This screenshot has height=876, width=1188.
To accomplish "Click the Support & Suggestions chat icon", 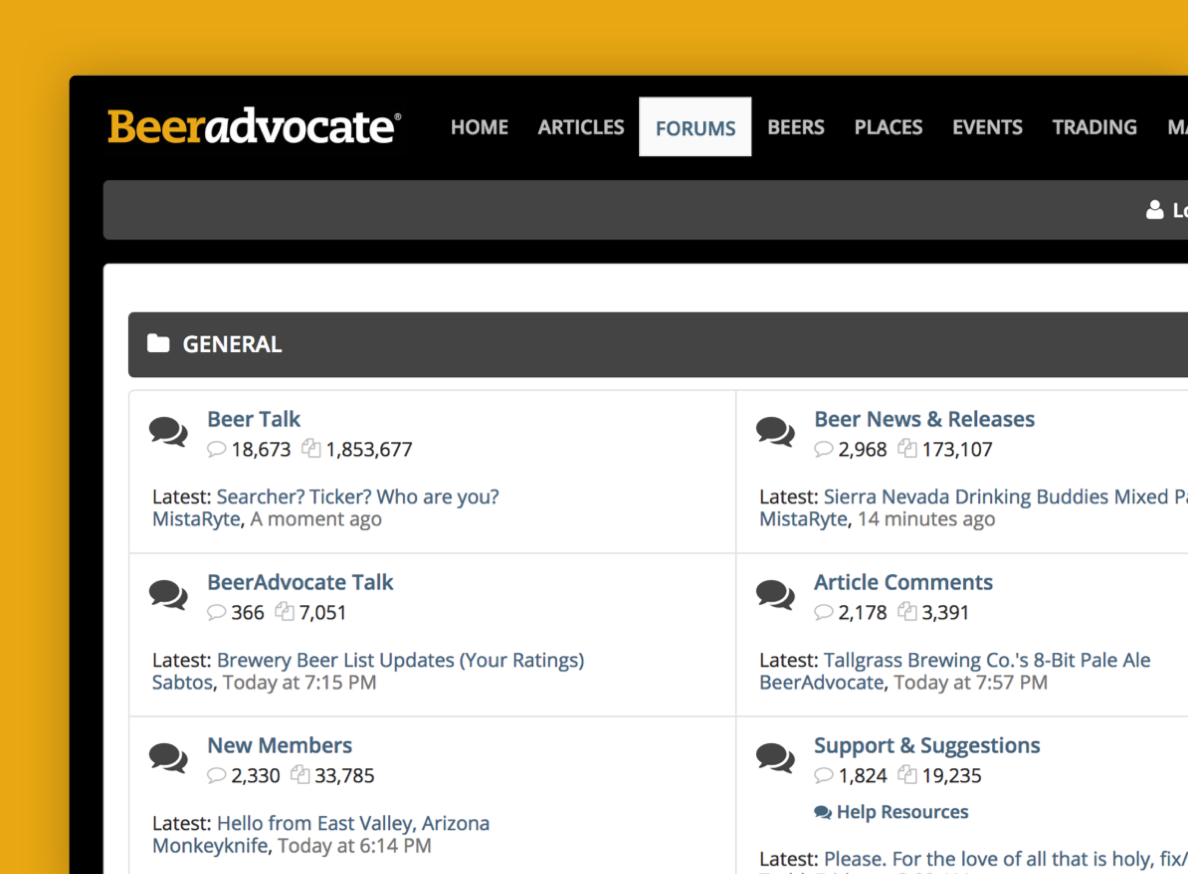I will 775,758.
